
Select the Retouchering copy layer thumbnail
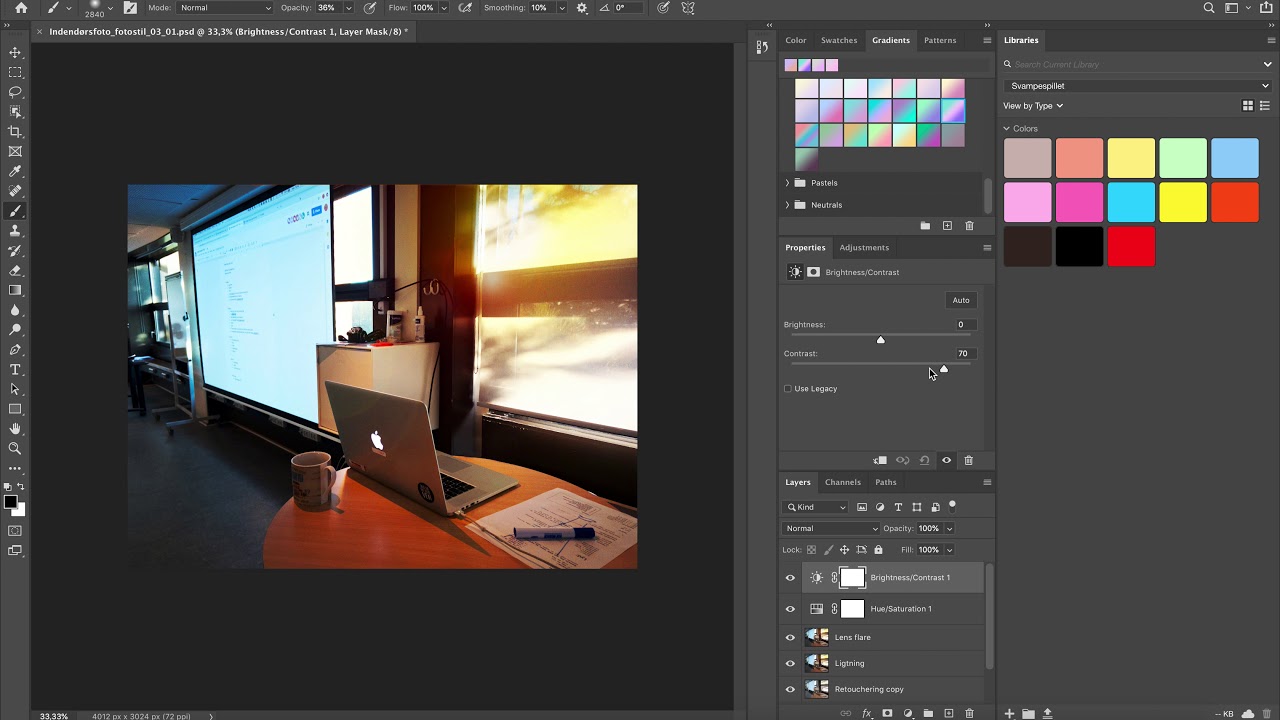tap(817, 689)
